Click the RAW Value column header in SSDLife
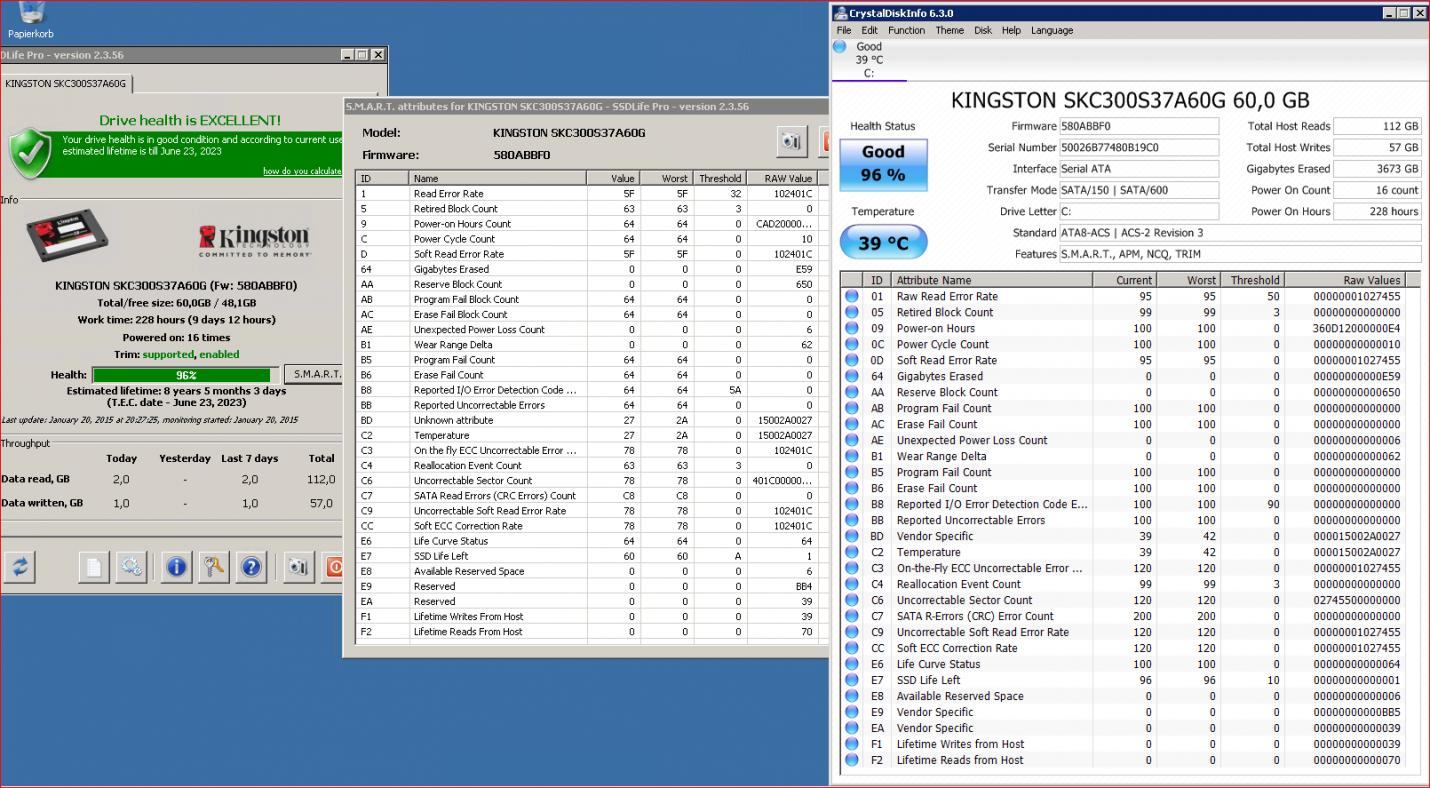1430x788 pixels. click(x=782, y=178)
